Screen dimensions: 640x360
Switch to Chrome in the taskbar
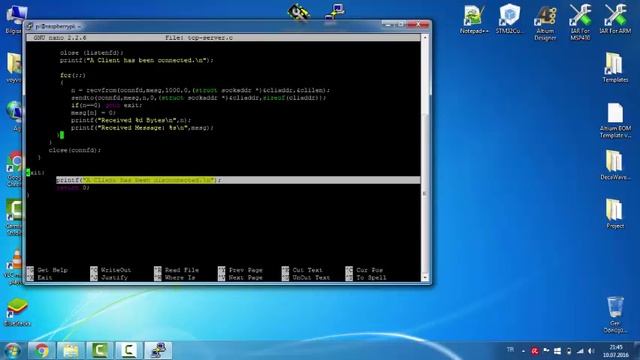point(42,350)
